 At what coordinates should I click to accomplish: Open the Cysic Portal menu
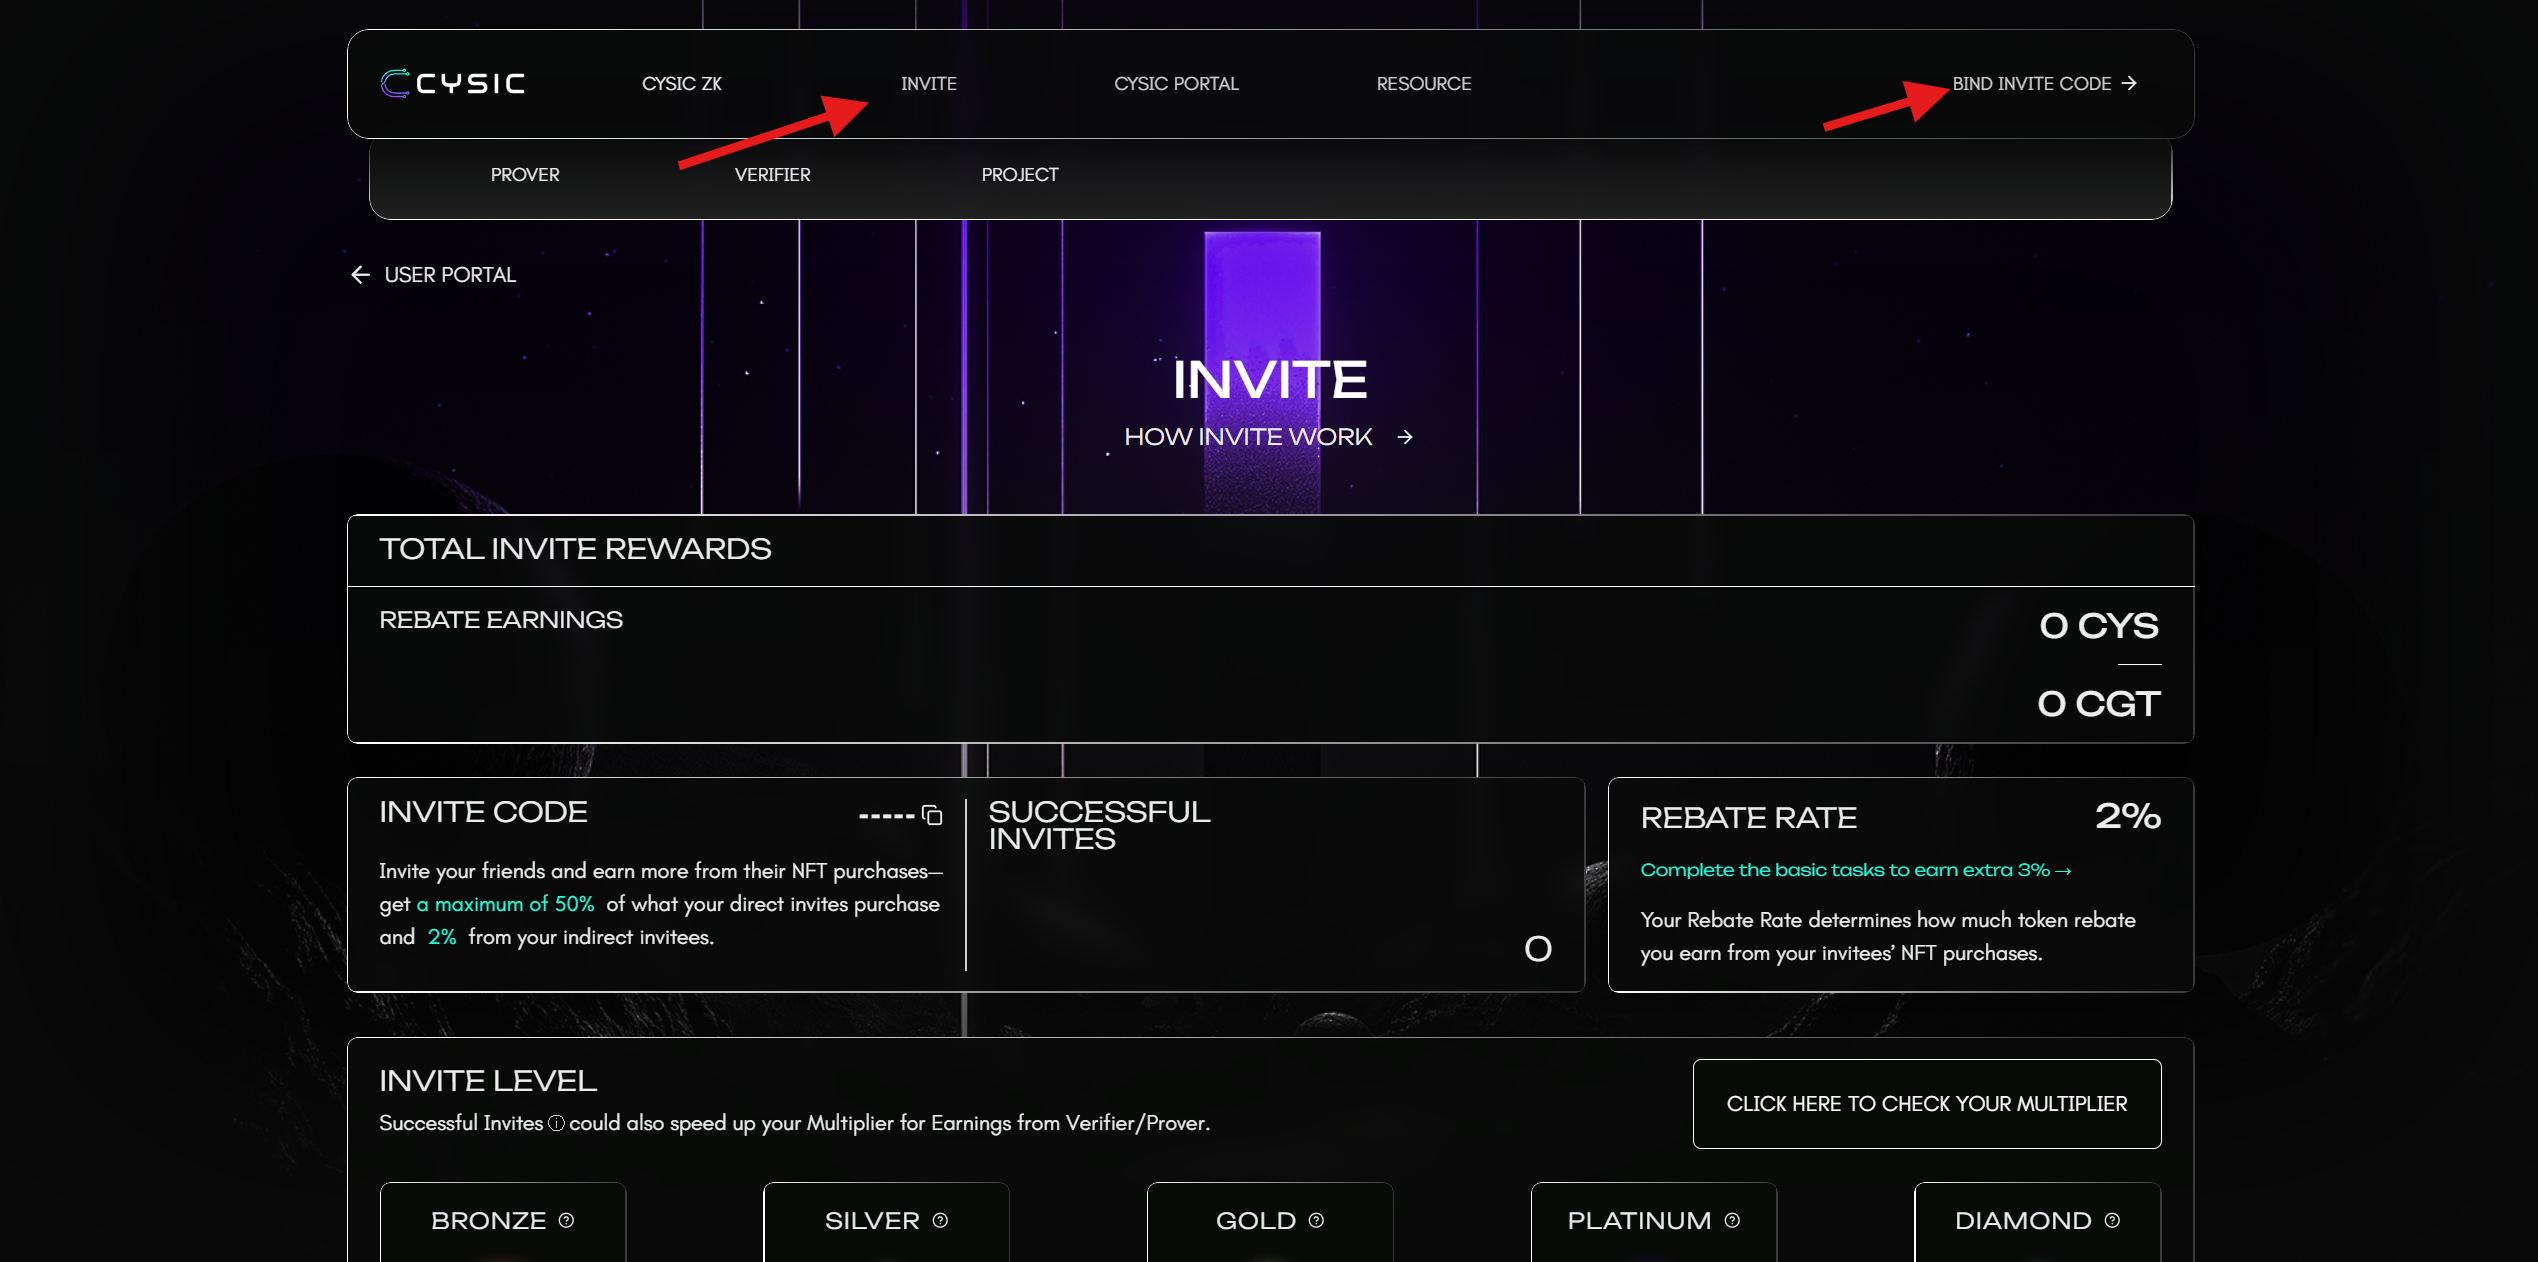pos(1176,84)
